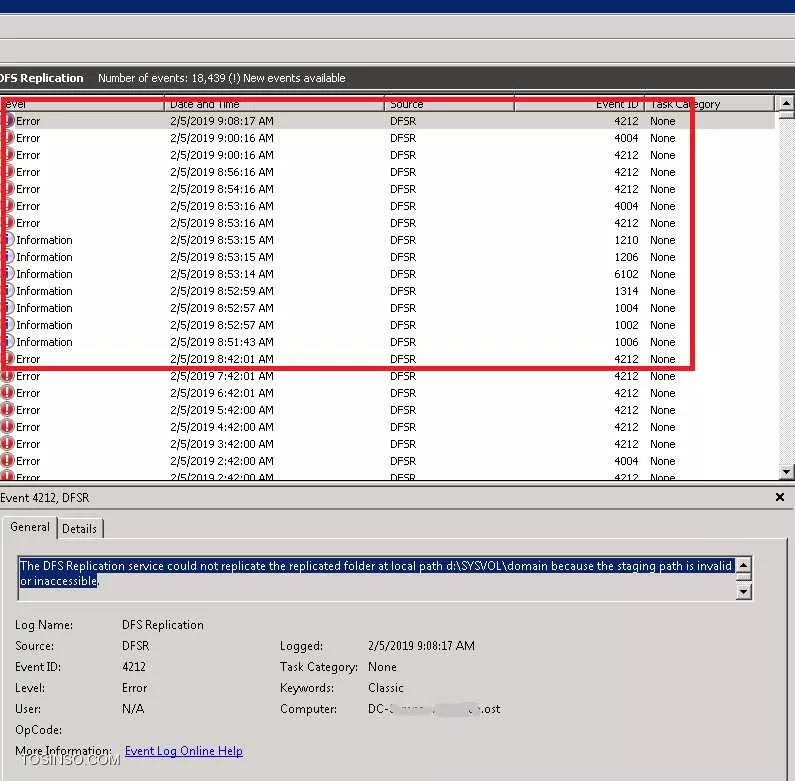Select the Error event at 5:42:00 AM
Viewport: 795px width, 781px height.
coord(387,410)
